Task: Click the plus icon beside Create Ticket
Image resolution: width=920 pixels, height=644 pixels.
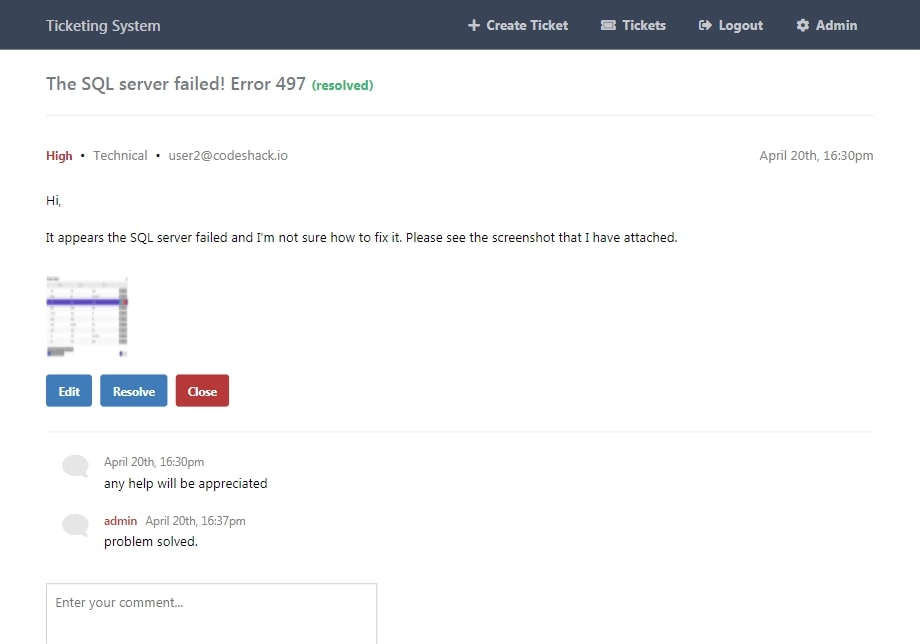Action: (473, 25)
